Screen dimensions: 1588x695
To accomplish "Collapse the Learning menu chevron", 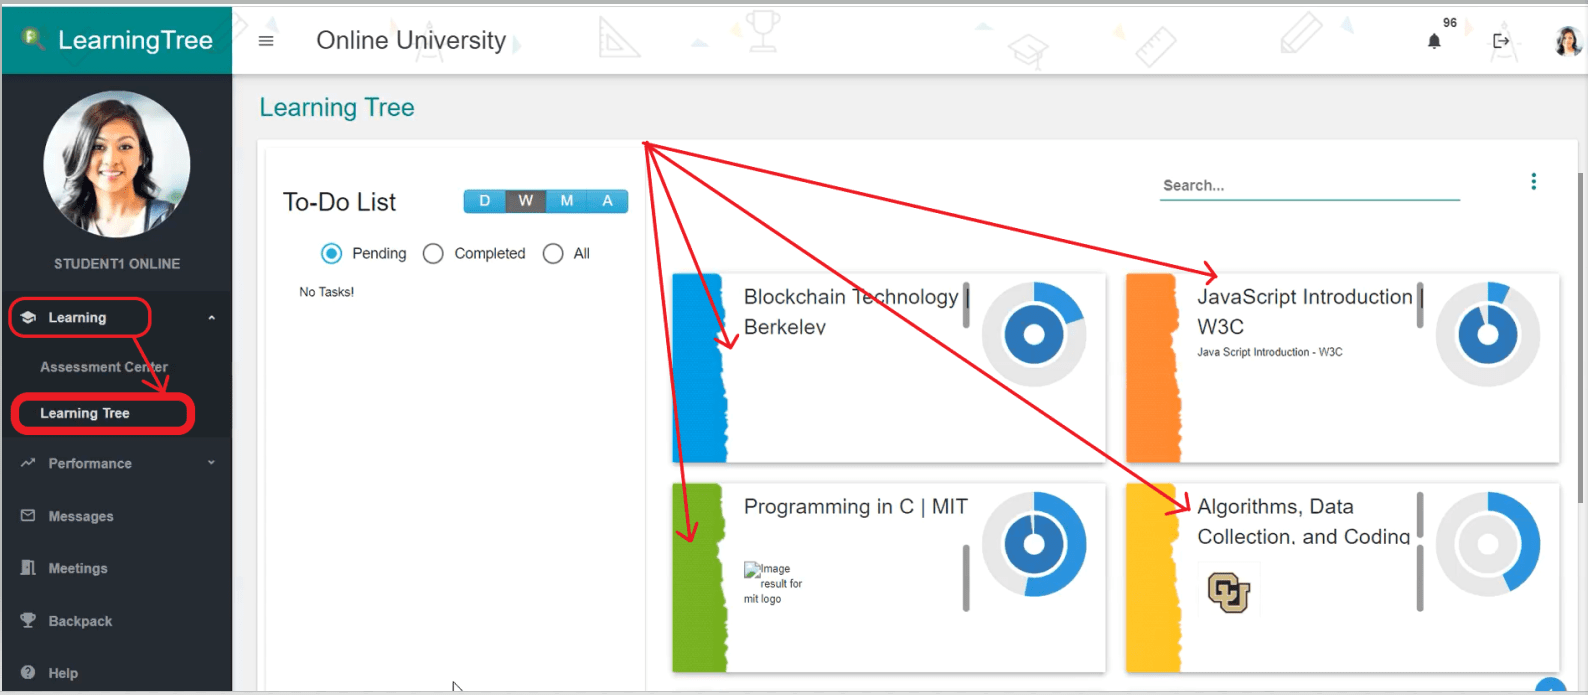I will [x=211, y=318].
